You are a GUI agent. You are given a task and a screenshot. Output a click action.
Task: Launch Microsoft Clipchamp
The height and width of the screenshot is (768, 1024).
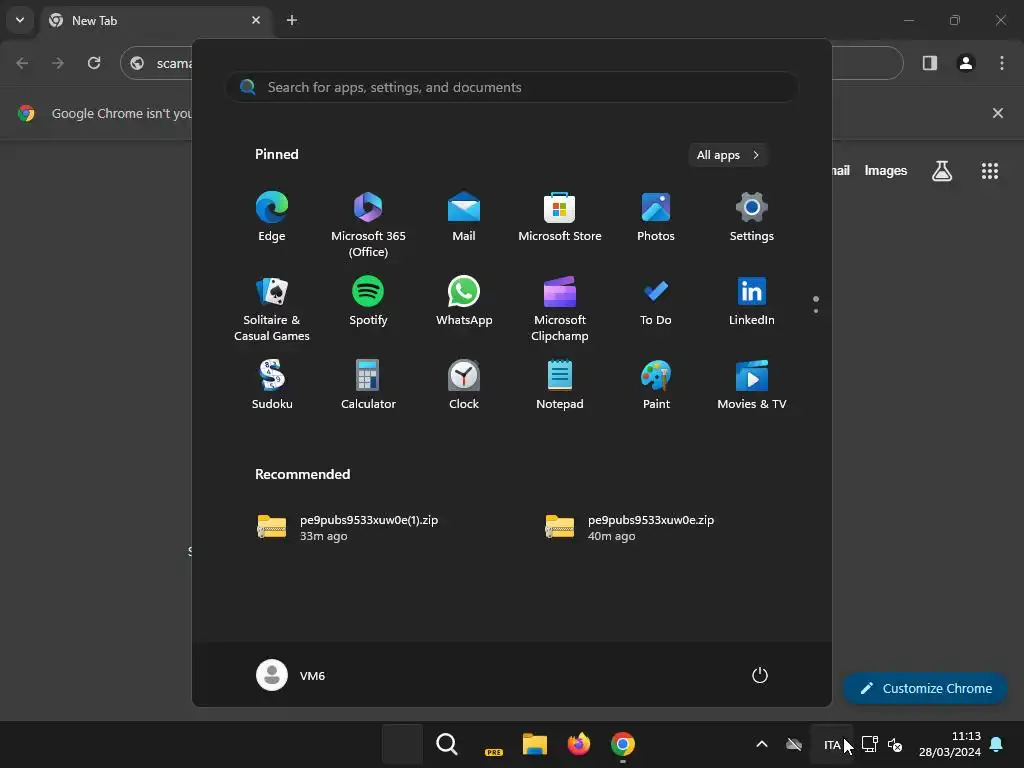tap(560, 308)
